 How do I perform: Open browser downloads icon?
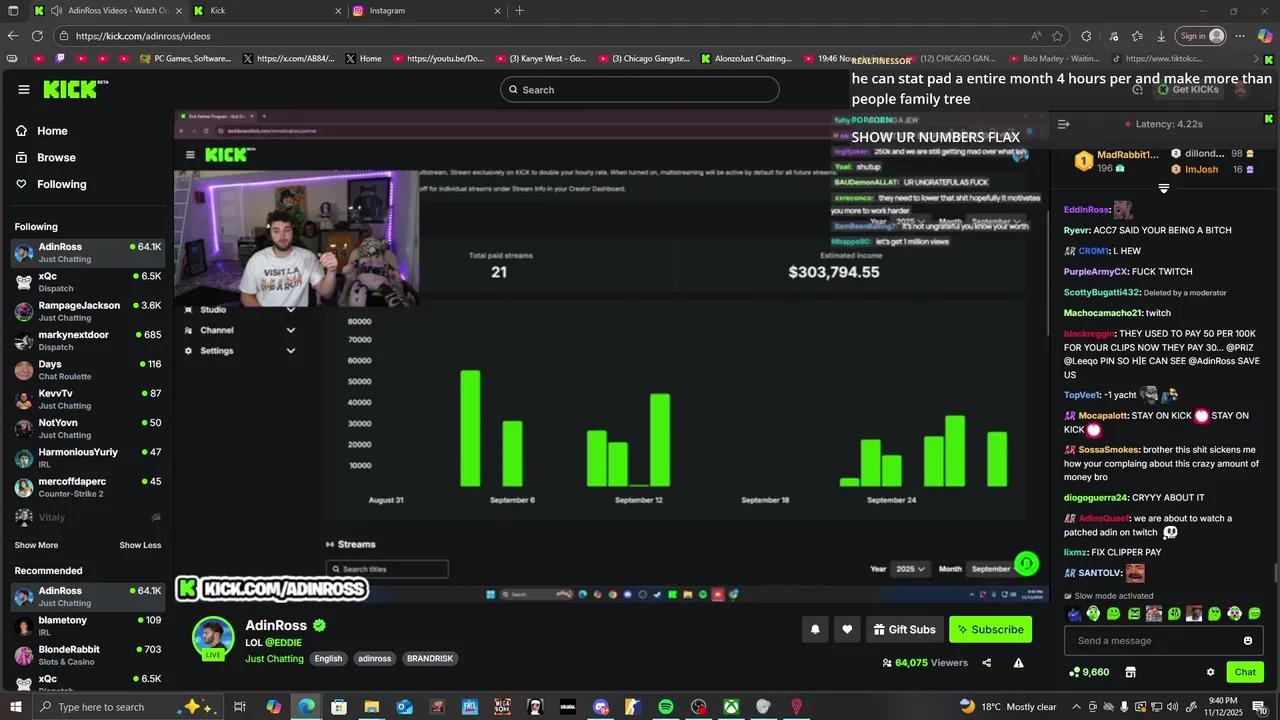click(x=1161, y=36)
